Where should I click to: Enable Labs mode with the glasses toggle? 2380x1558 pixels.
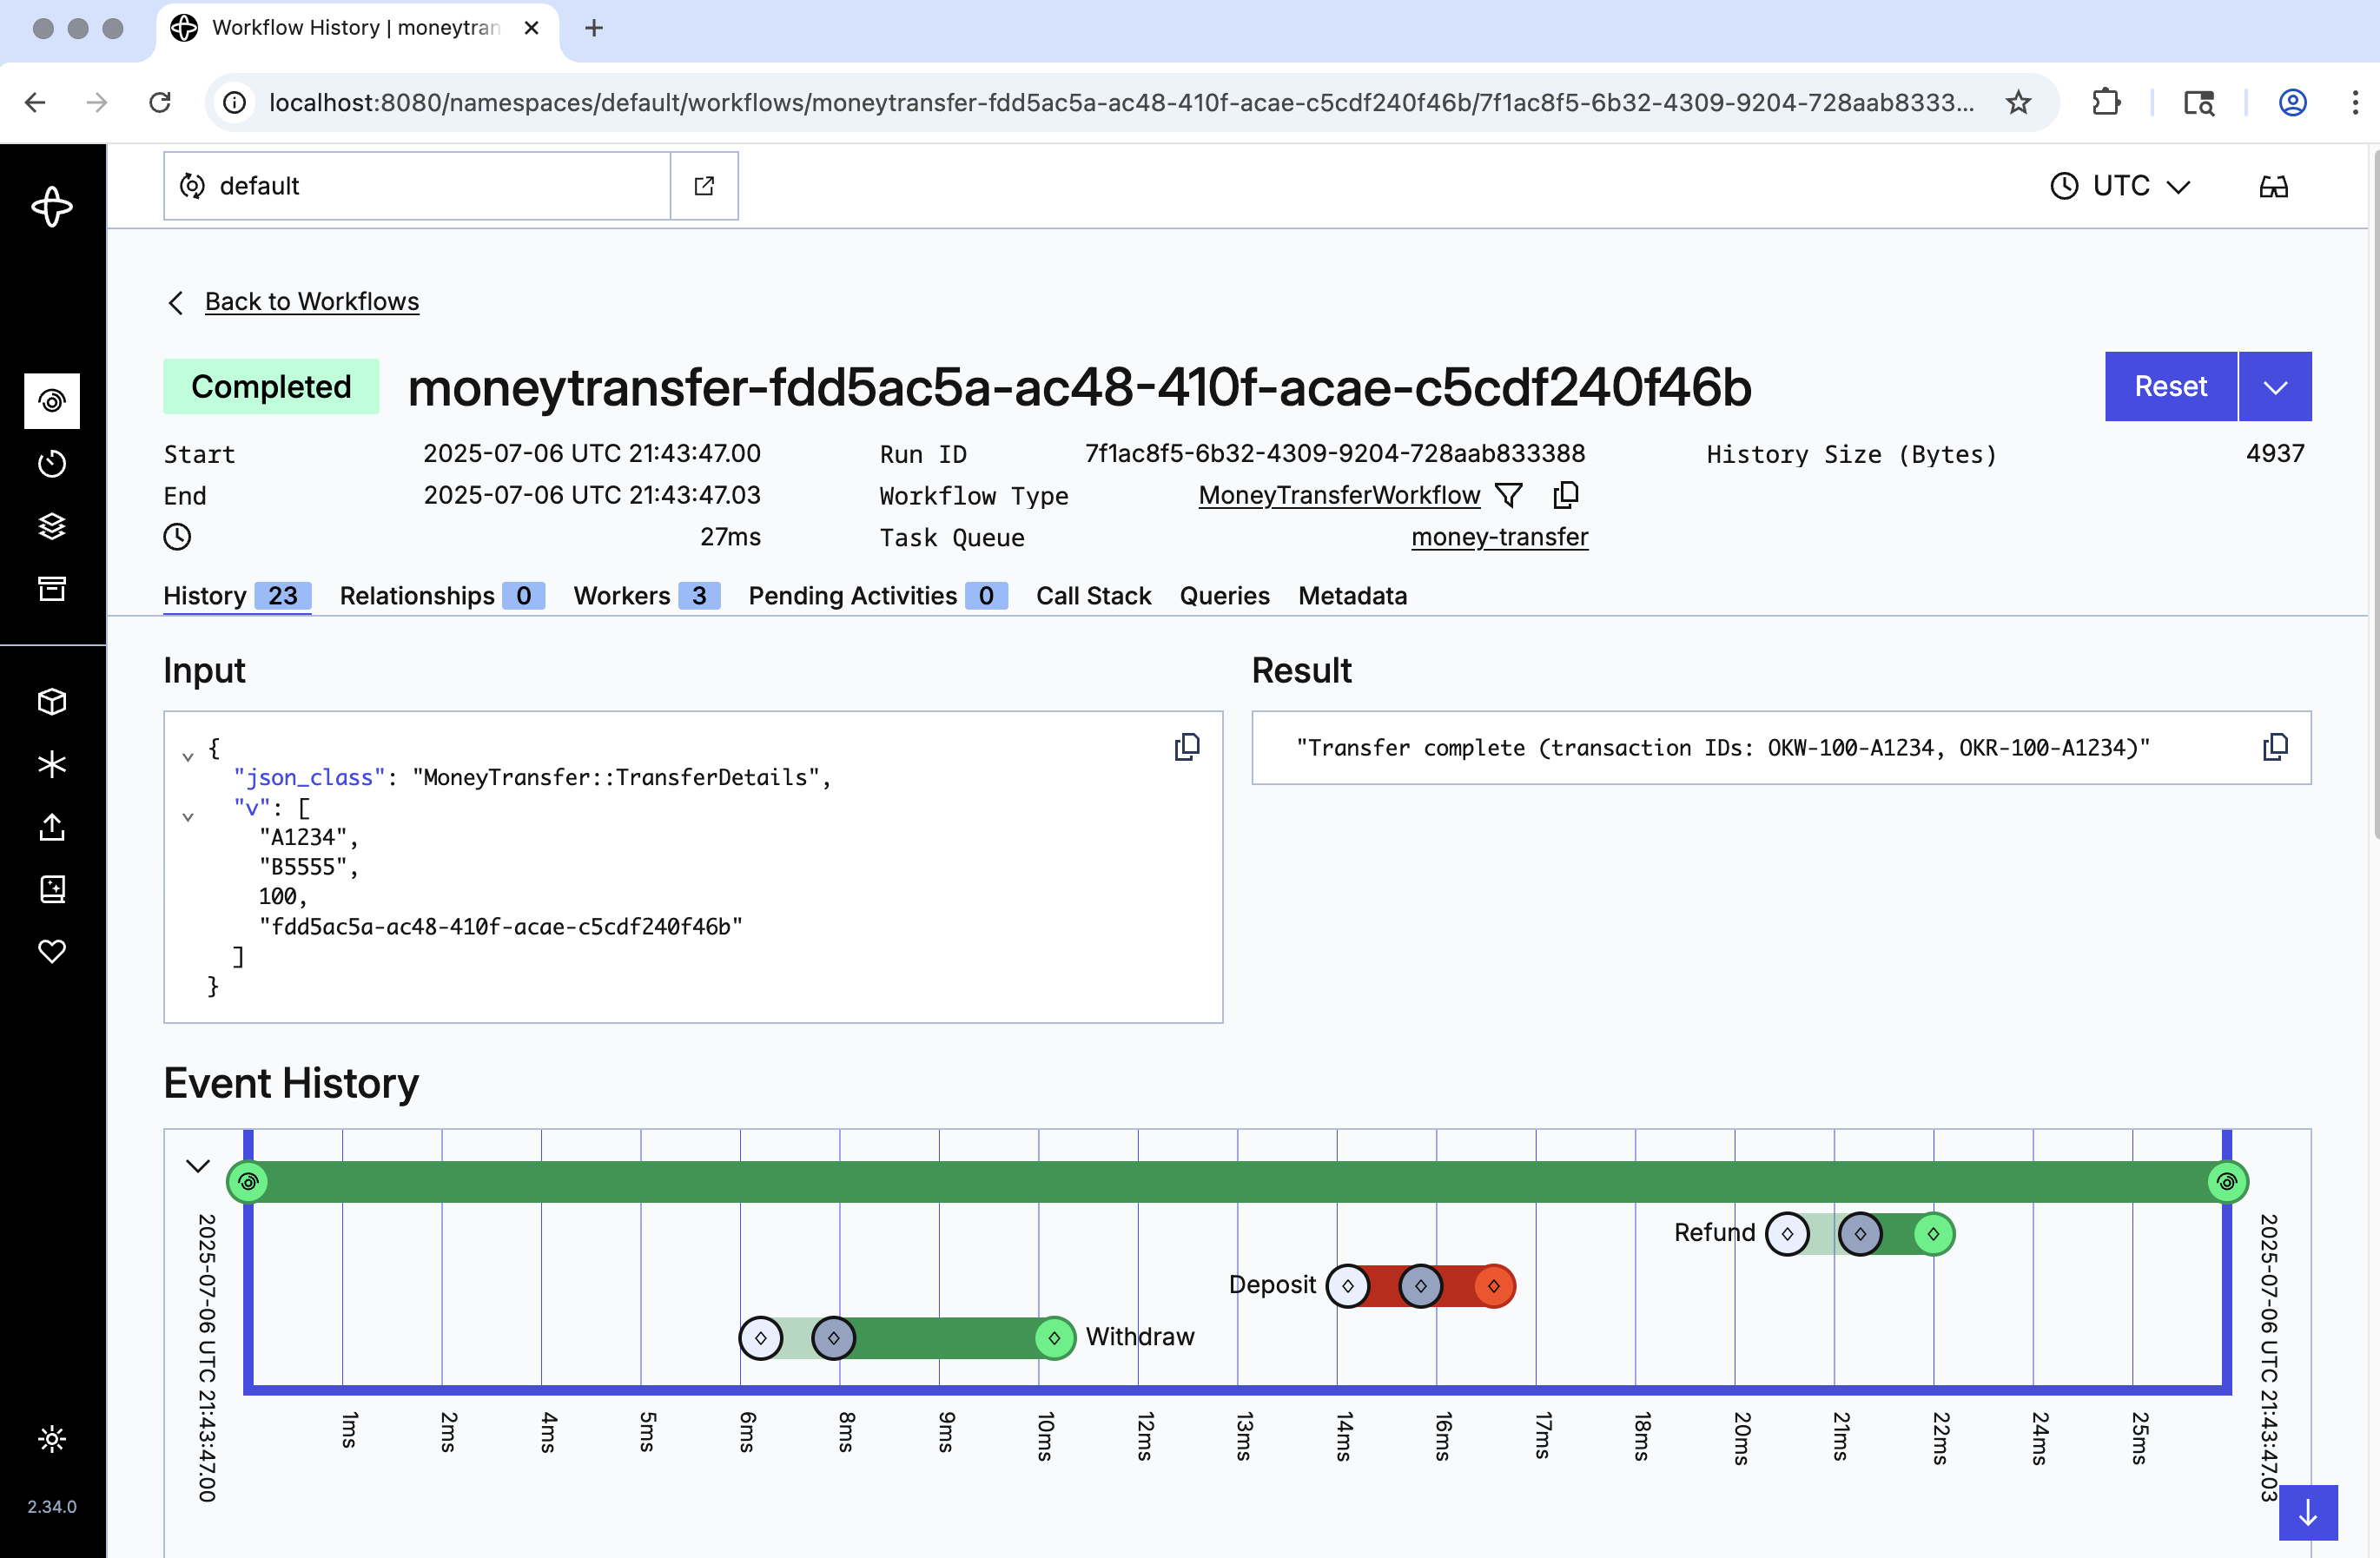coord(2272,185)
